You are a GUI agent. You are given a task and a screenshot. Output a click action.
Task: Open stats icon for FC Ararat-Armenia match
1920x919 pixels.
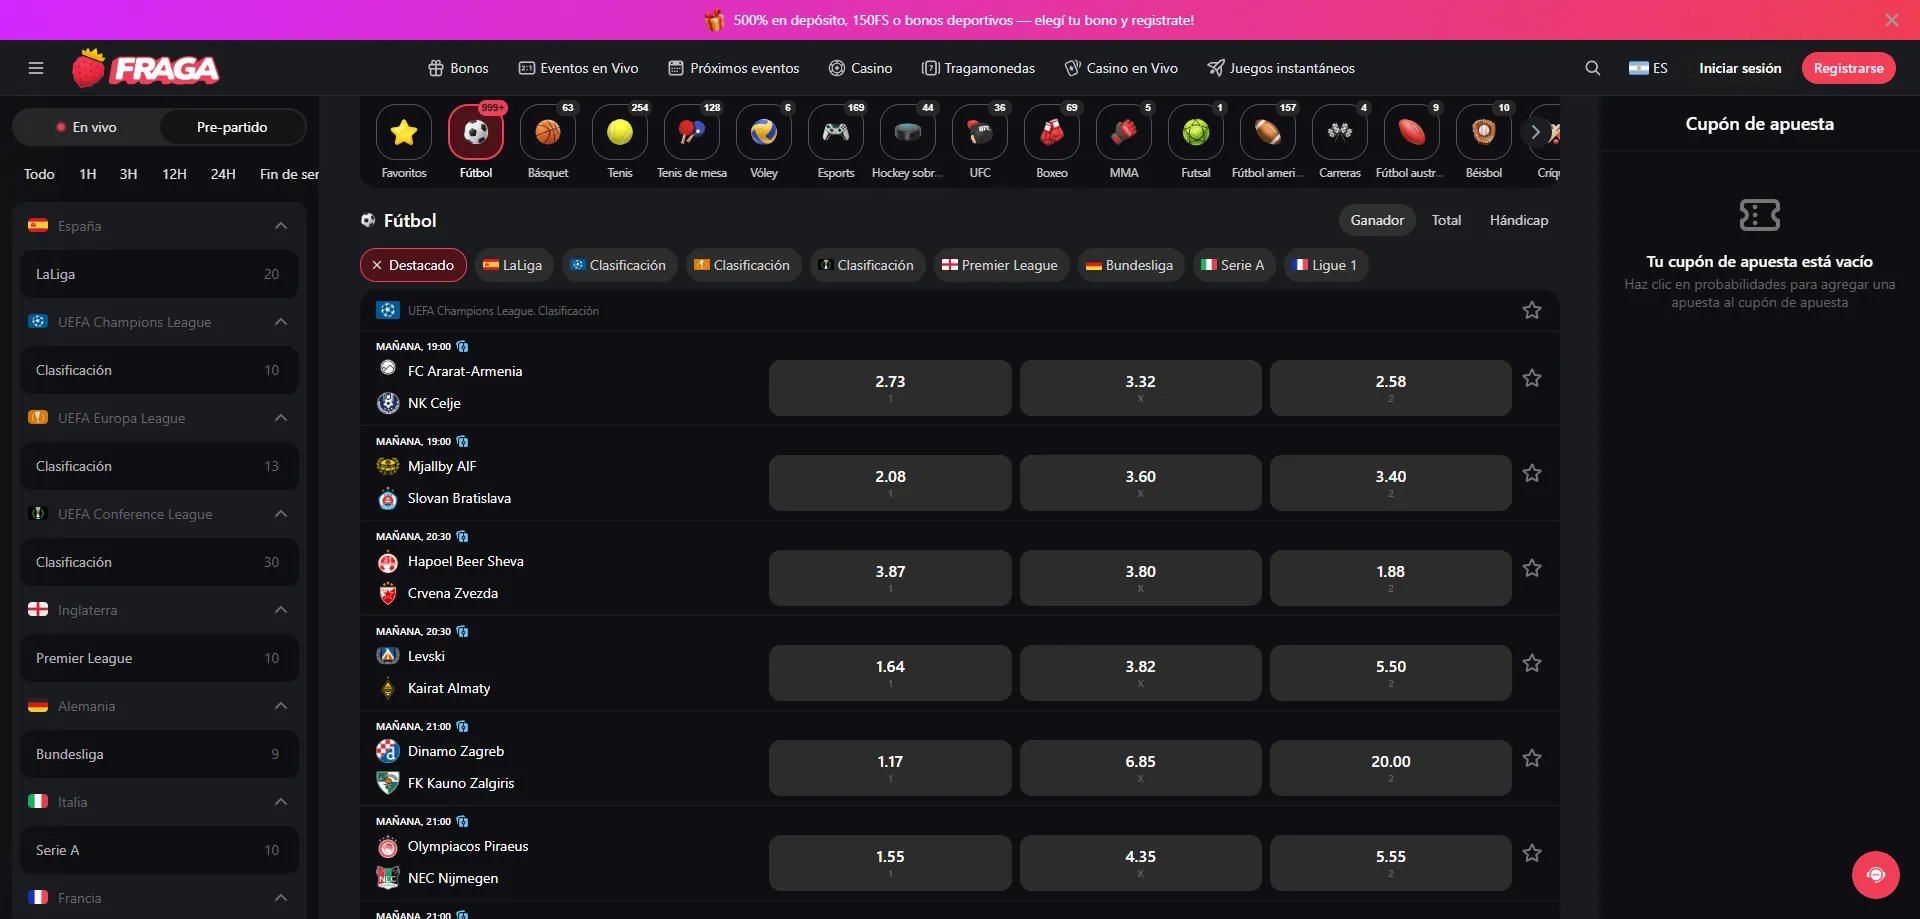(462, 346)
